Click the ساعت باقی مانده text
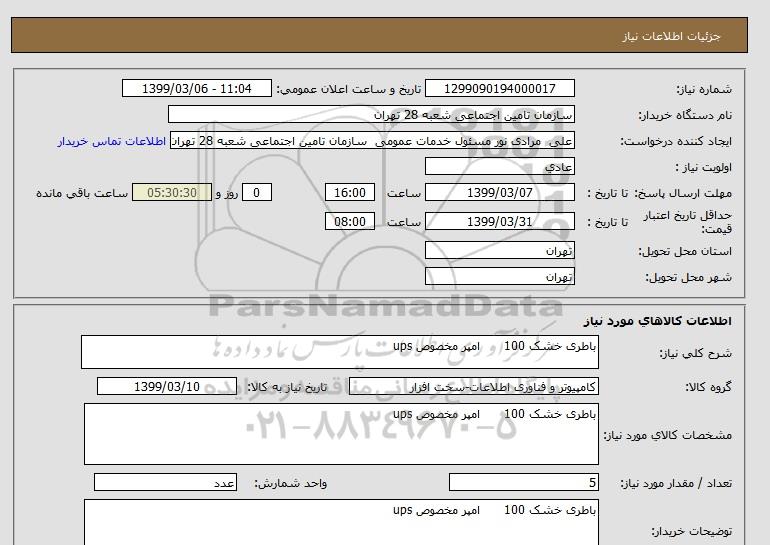770x545 pixels. pos(82,193)
